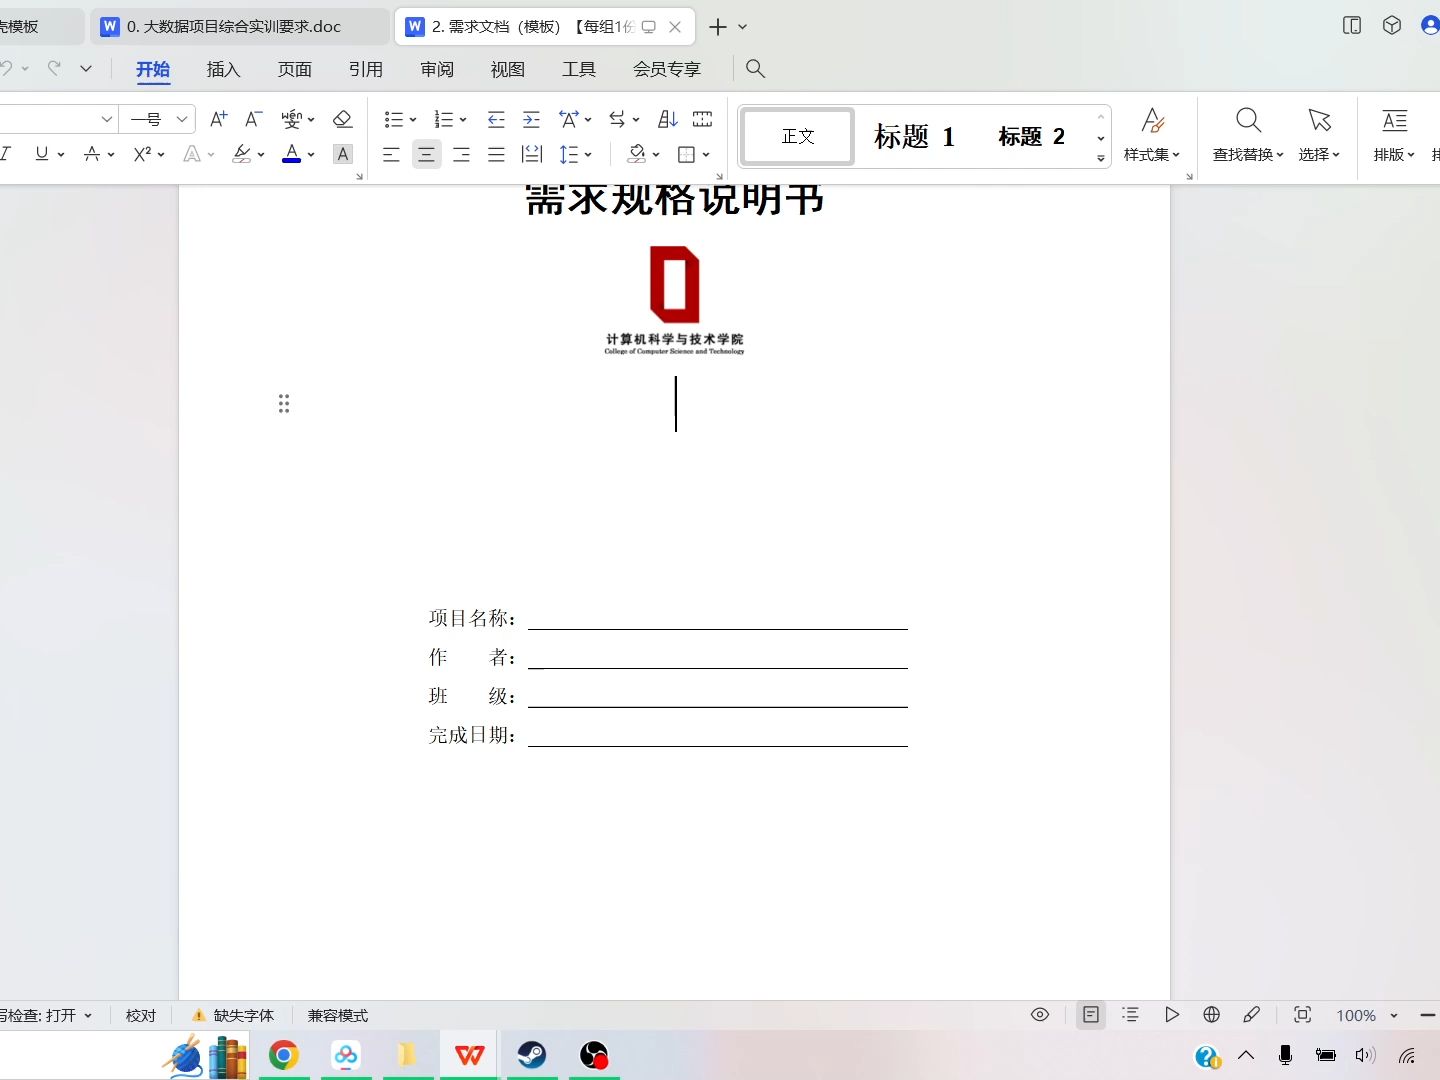
Task: Toggle underline formatting
Action: pyautogui.click(x=42, y=154)
